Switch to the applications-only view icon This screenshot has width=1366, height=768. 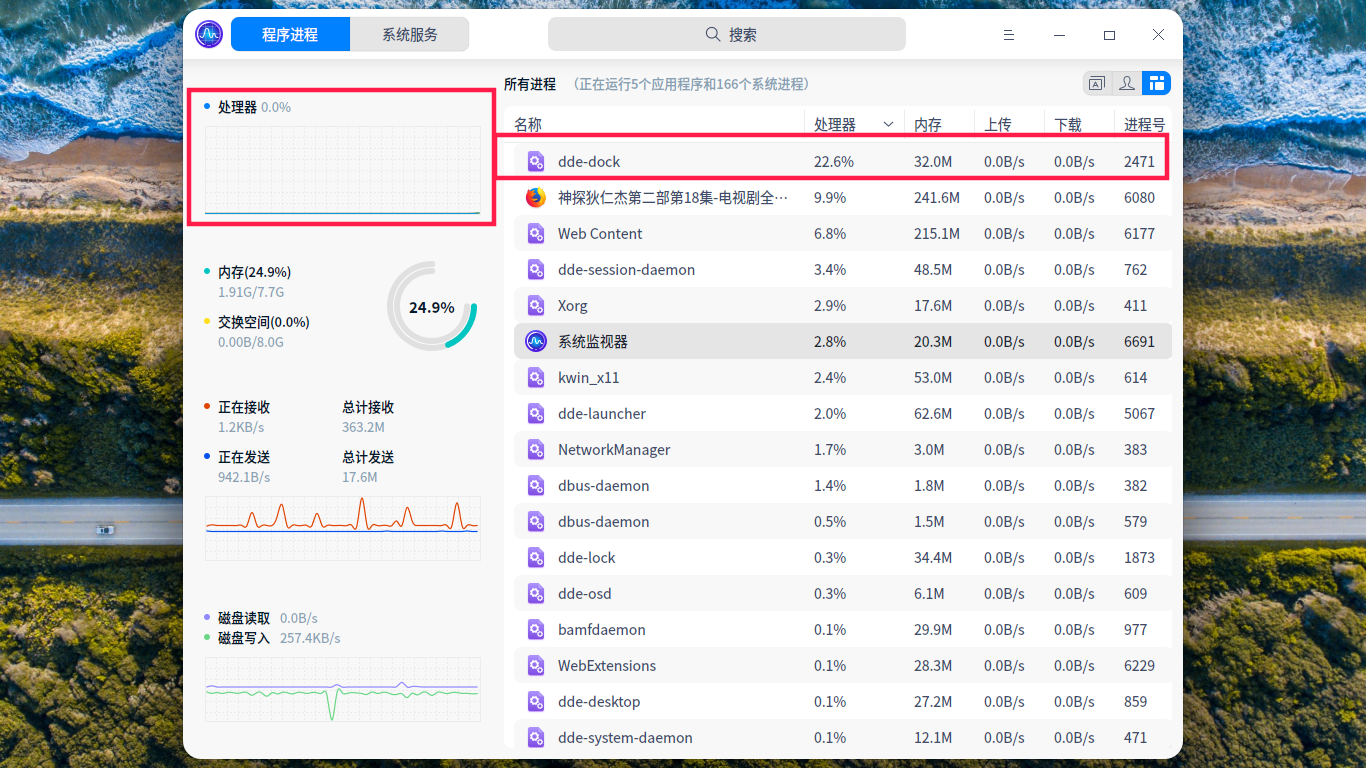click(x=1096, y=83)
